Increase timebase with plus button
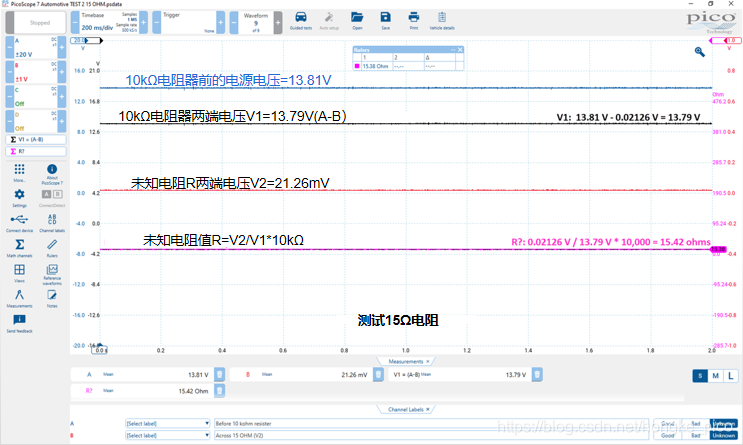 pos(144,22)
